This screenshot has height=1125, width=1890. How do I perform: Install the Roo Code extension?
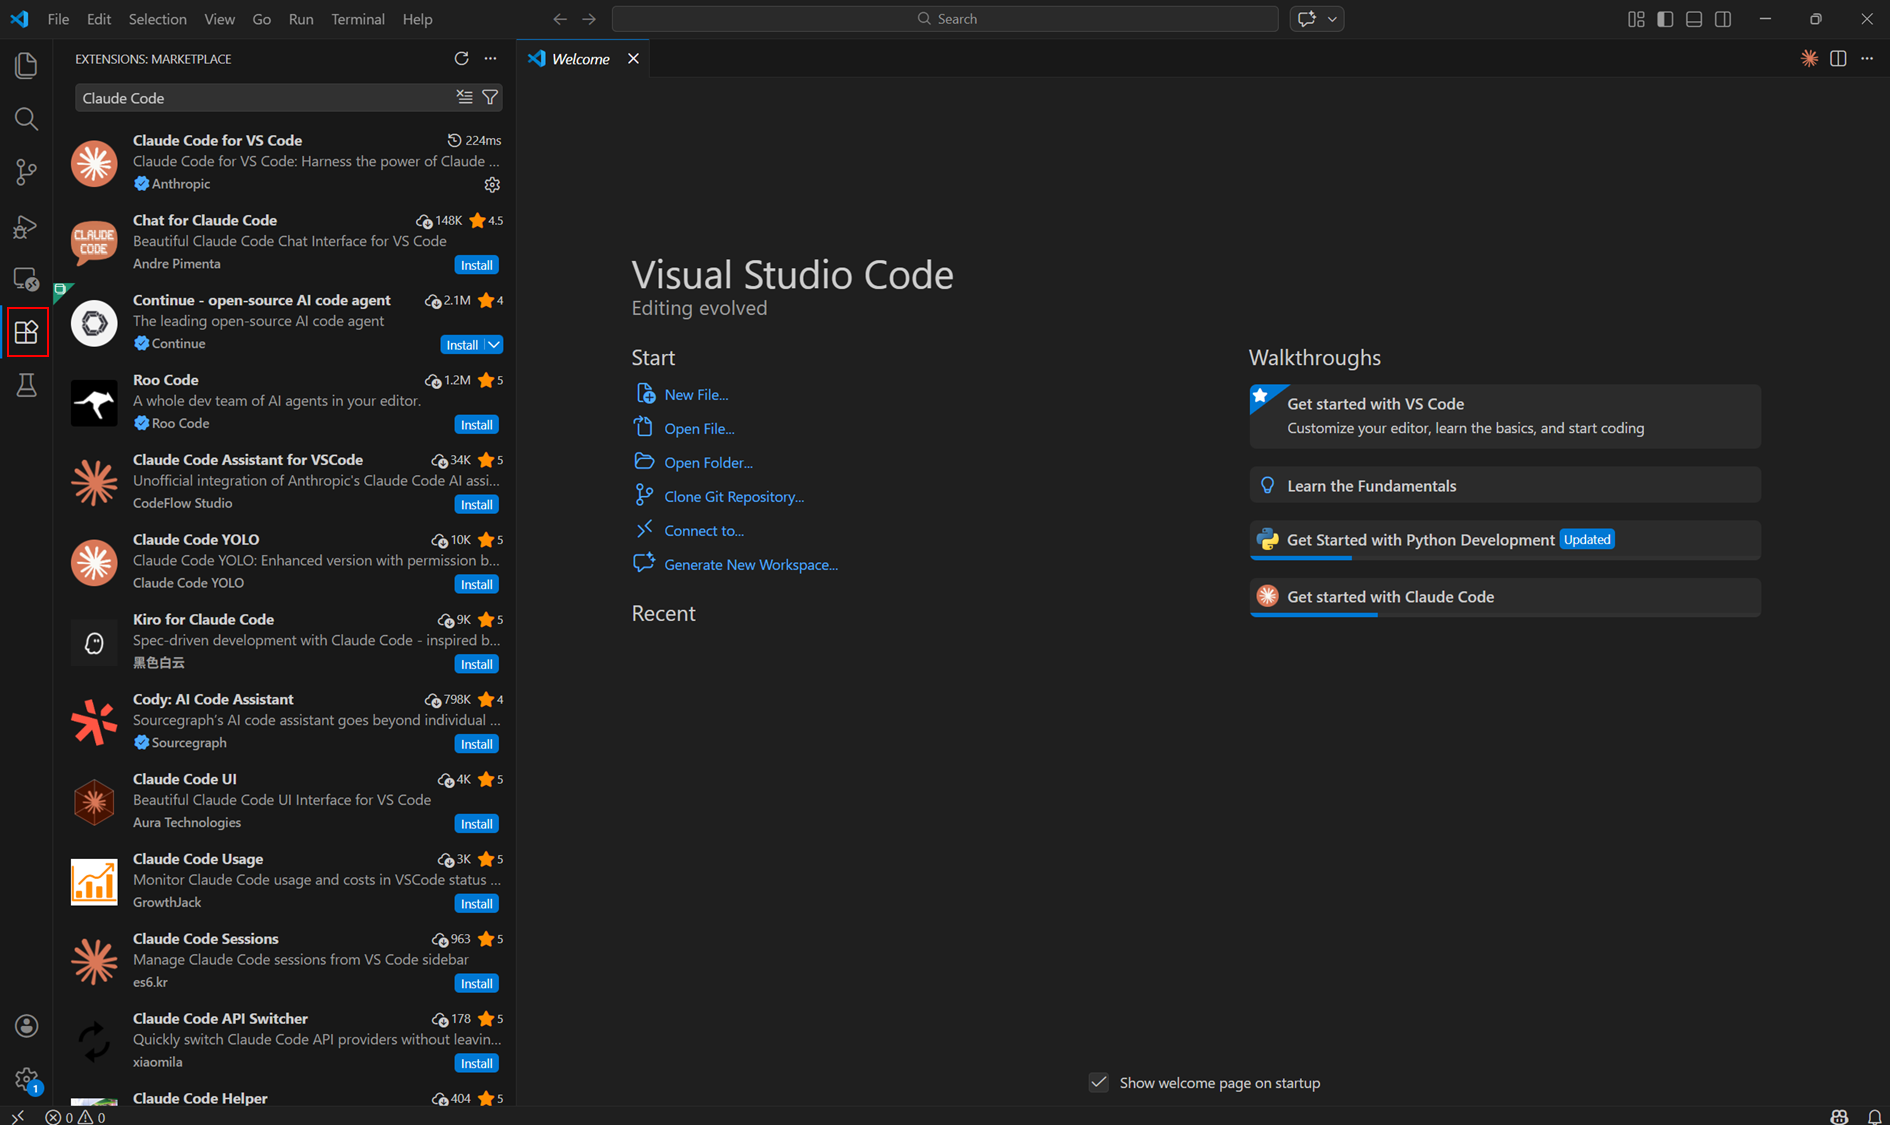476,424
